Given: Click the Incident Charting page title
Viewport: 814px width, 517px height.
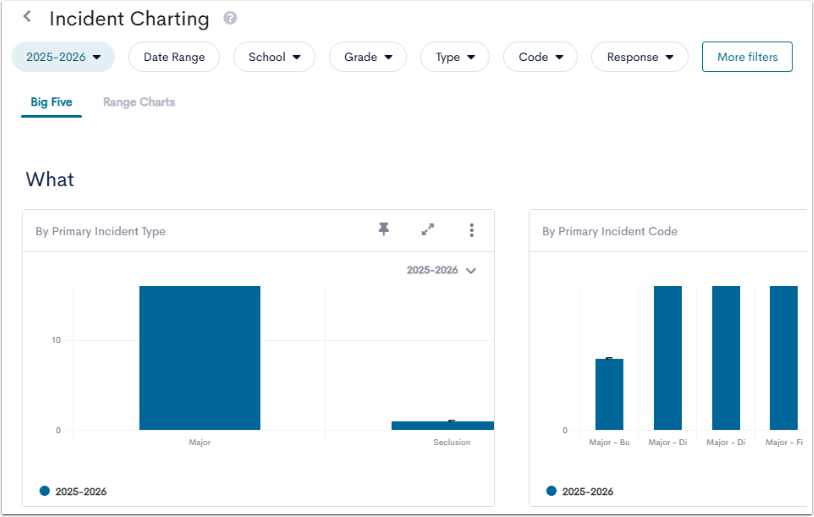Looking at the screenshot, I should (x=129, y=19).
